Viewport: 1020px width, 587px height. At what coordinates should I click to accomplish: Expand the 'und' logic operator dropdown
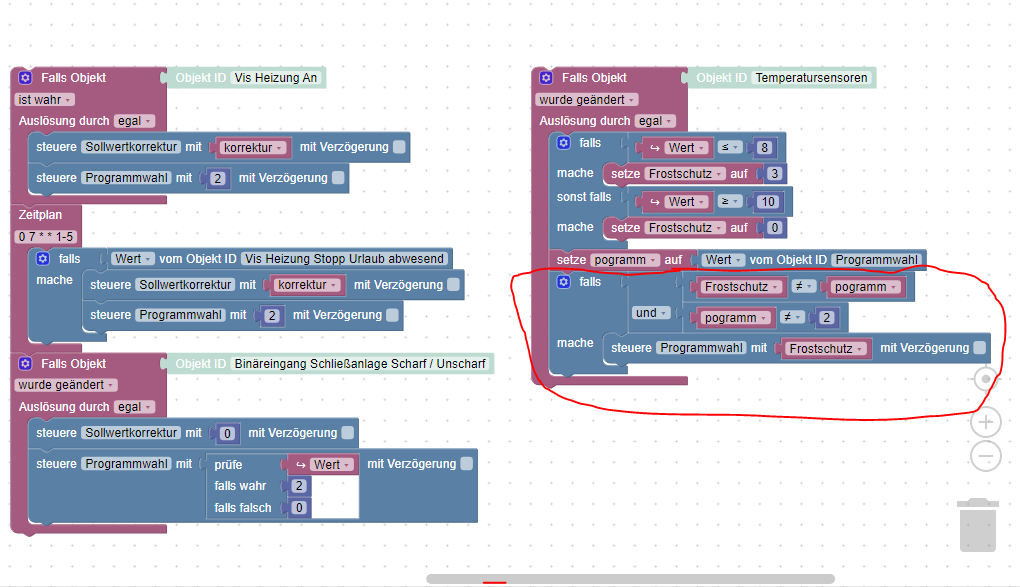[x=651, y=313]
